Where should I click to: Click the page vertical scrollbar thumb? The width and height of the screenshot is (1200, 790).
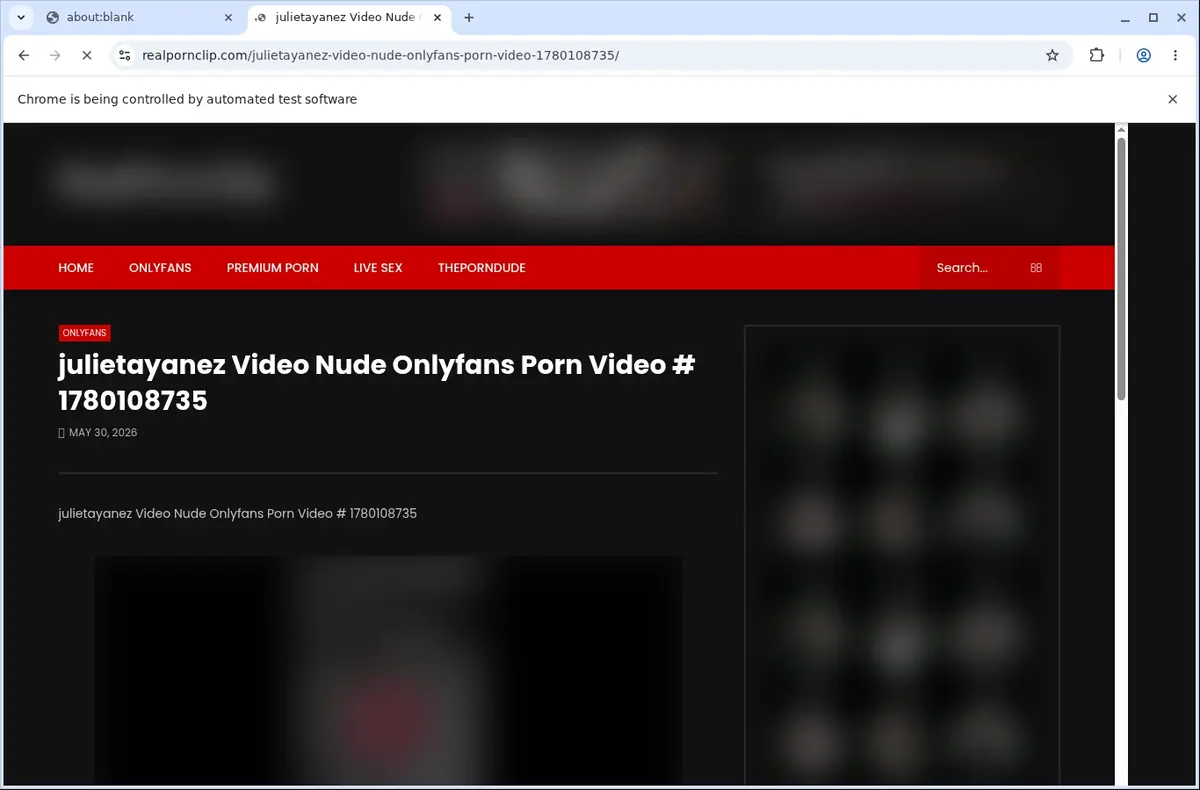1121,270
